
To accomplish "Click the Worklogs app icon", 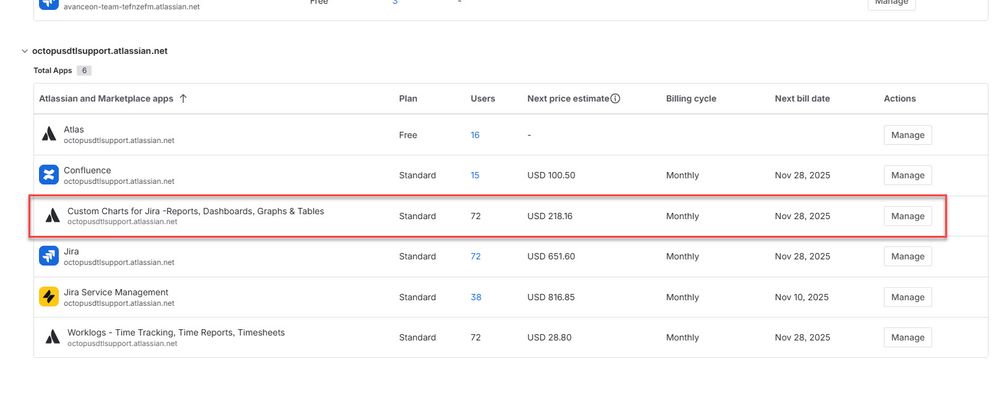I will 52,337.
